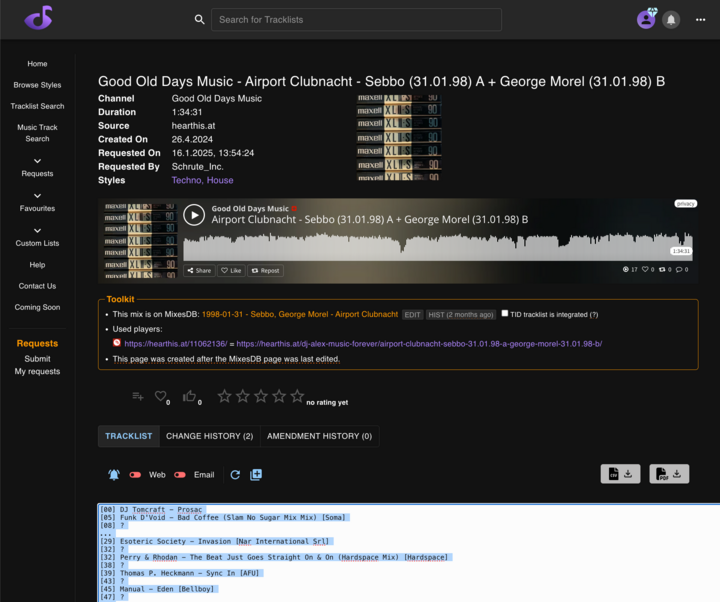
Task: Click the Share button in the player
Action: click(x=199, y=270)
